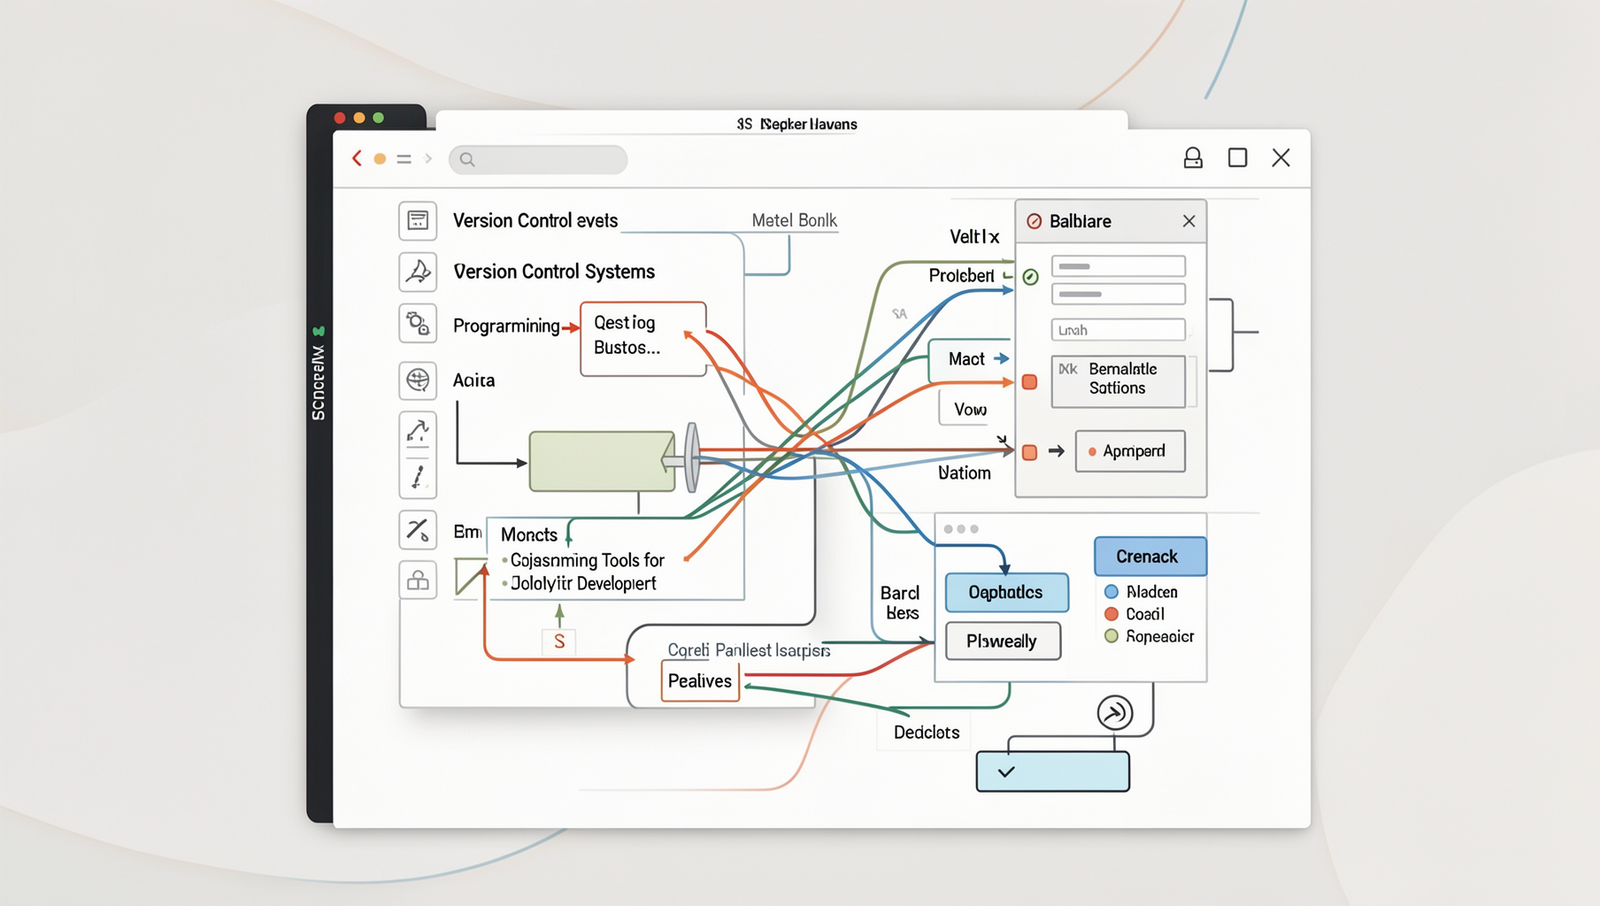Click the Barcl Bers label
The image size is (1600, 906).
pyautogui.click(x=900, y=603)
